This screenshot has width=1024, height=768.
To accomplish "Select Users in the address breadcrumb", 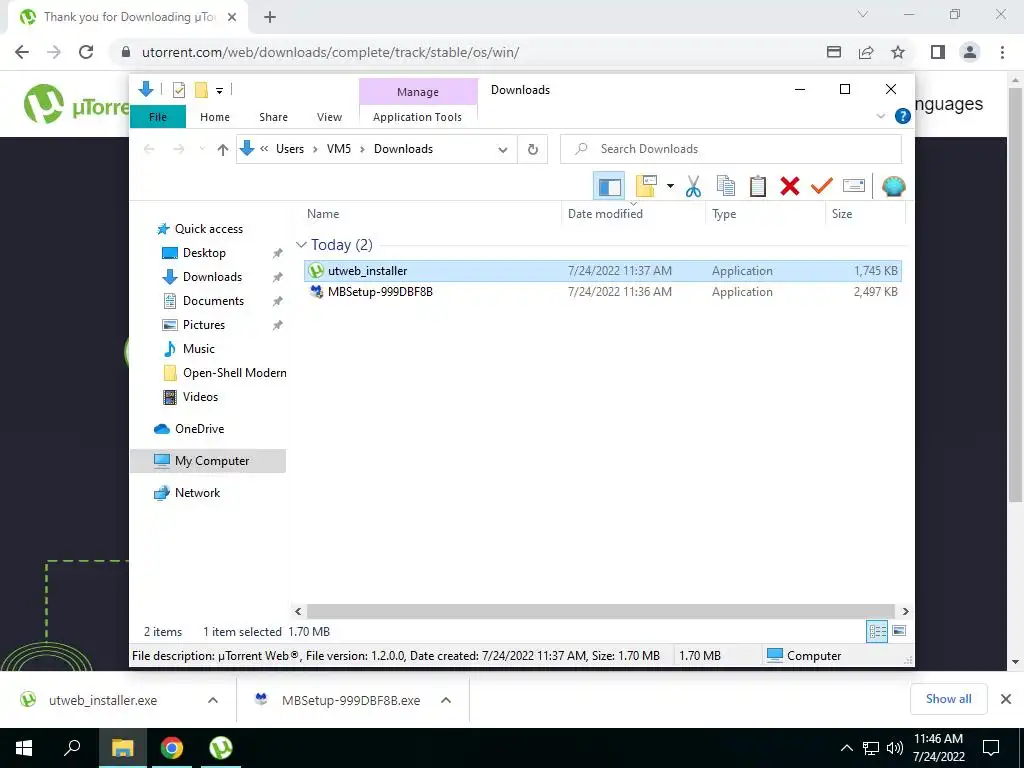I will click(x=290, y=149).
